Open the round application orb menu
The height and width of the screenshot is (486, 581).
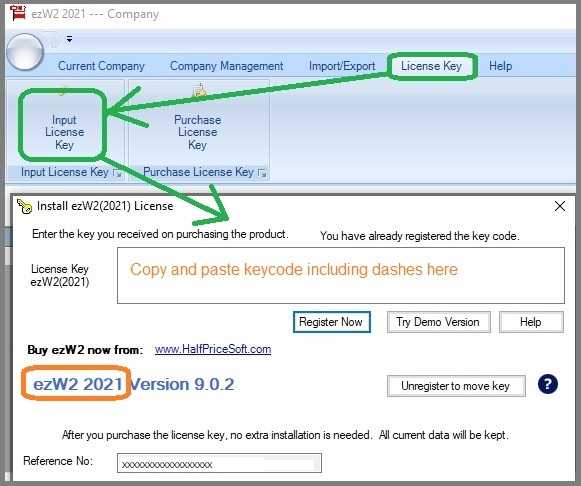tap(25, 52)
